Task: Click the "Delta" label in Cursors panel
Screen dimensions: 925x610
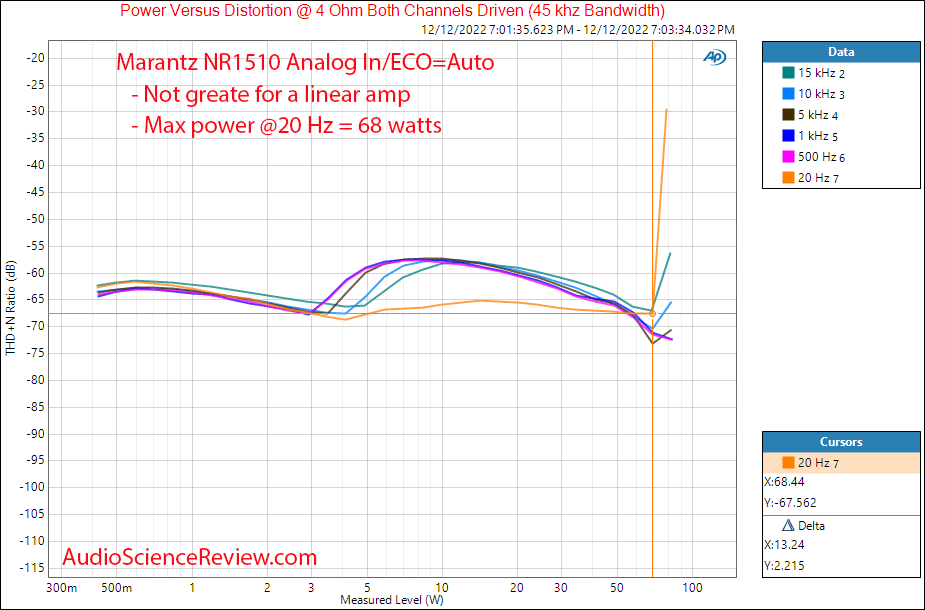Action: pos(811,526)
